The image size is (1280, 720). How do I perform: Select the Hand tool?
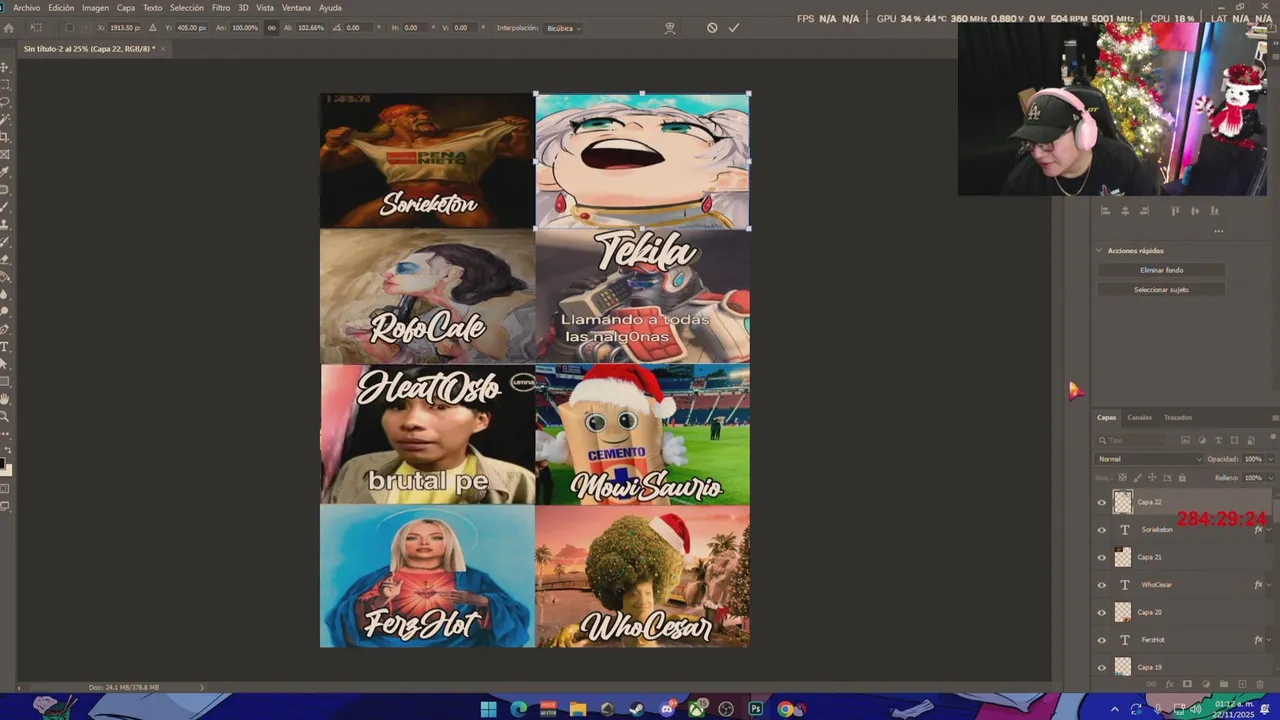click(x=5, y=399)
